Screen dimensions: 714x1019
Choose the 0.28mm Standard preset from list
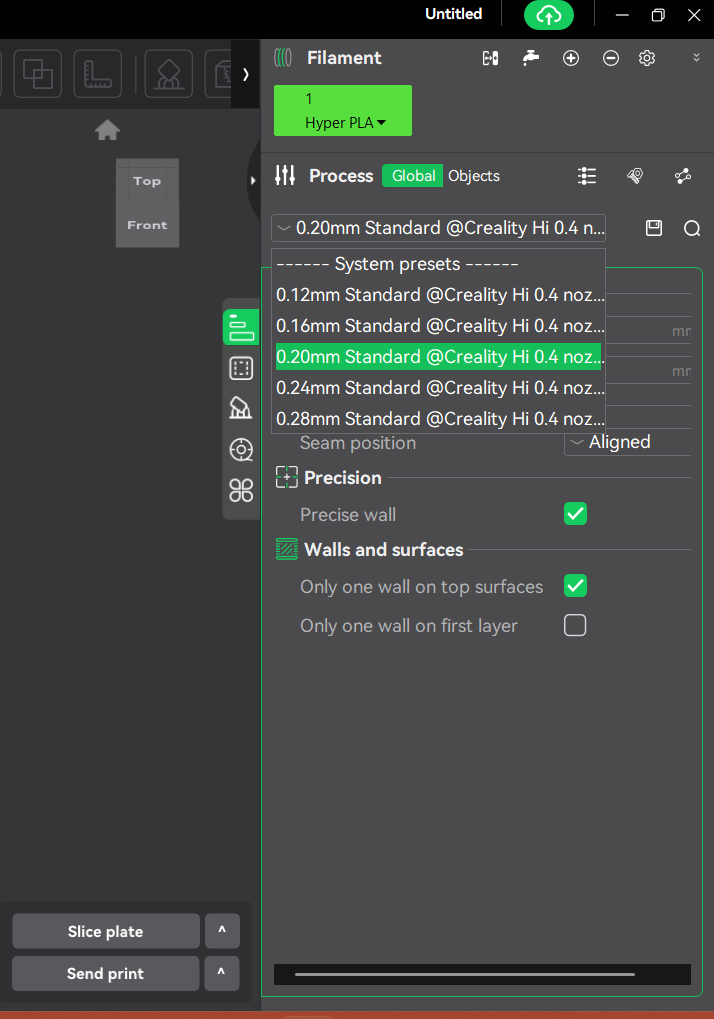[439, 418]
